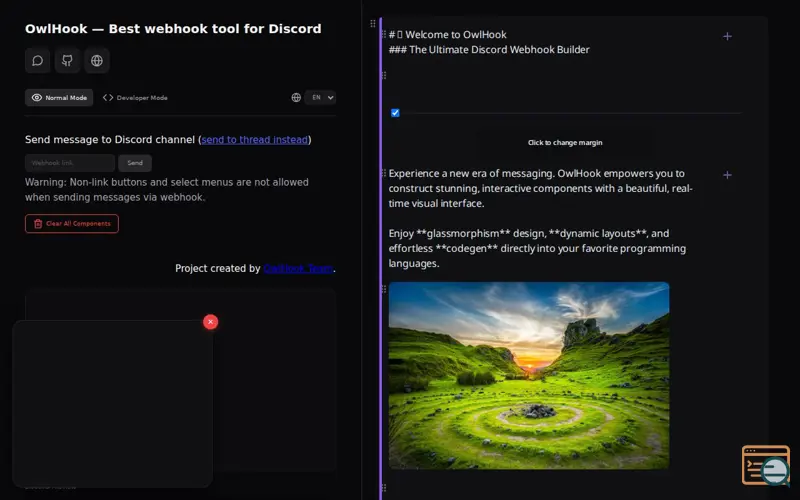The width and height of the screenshot is (800, 500).
Task: Click drag handle beside 'Experience a new era' paragraph
Action: click(384, 173)
